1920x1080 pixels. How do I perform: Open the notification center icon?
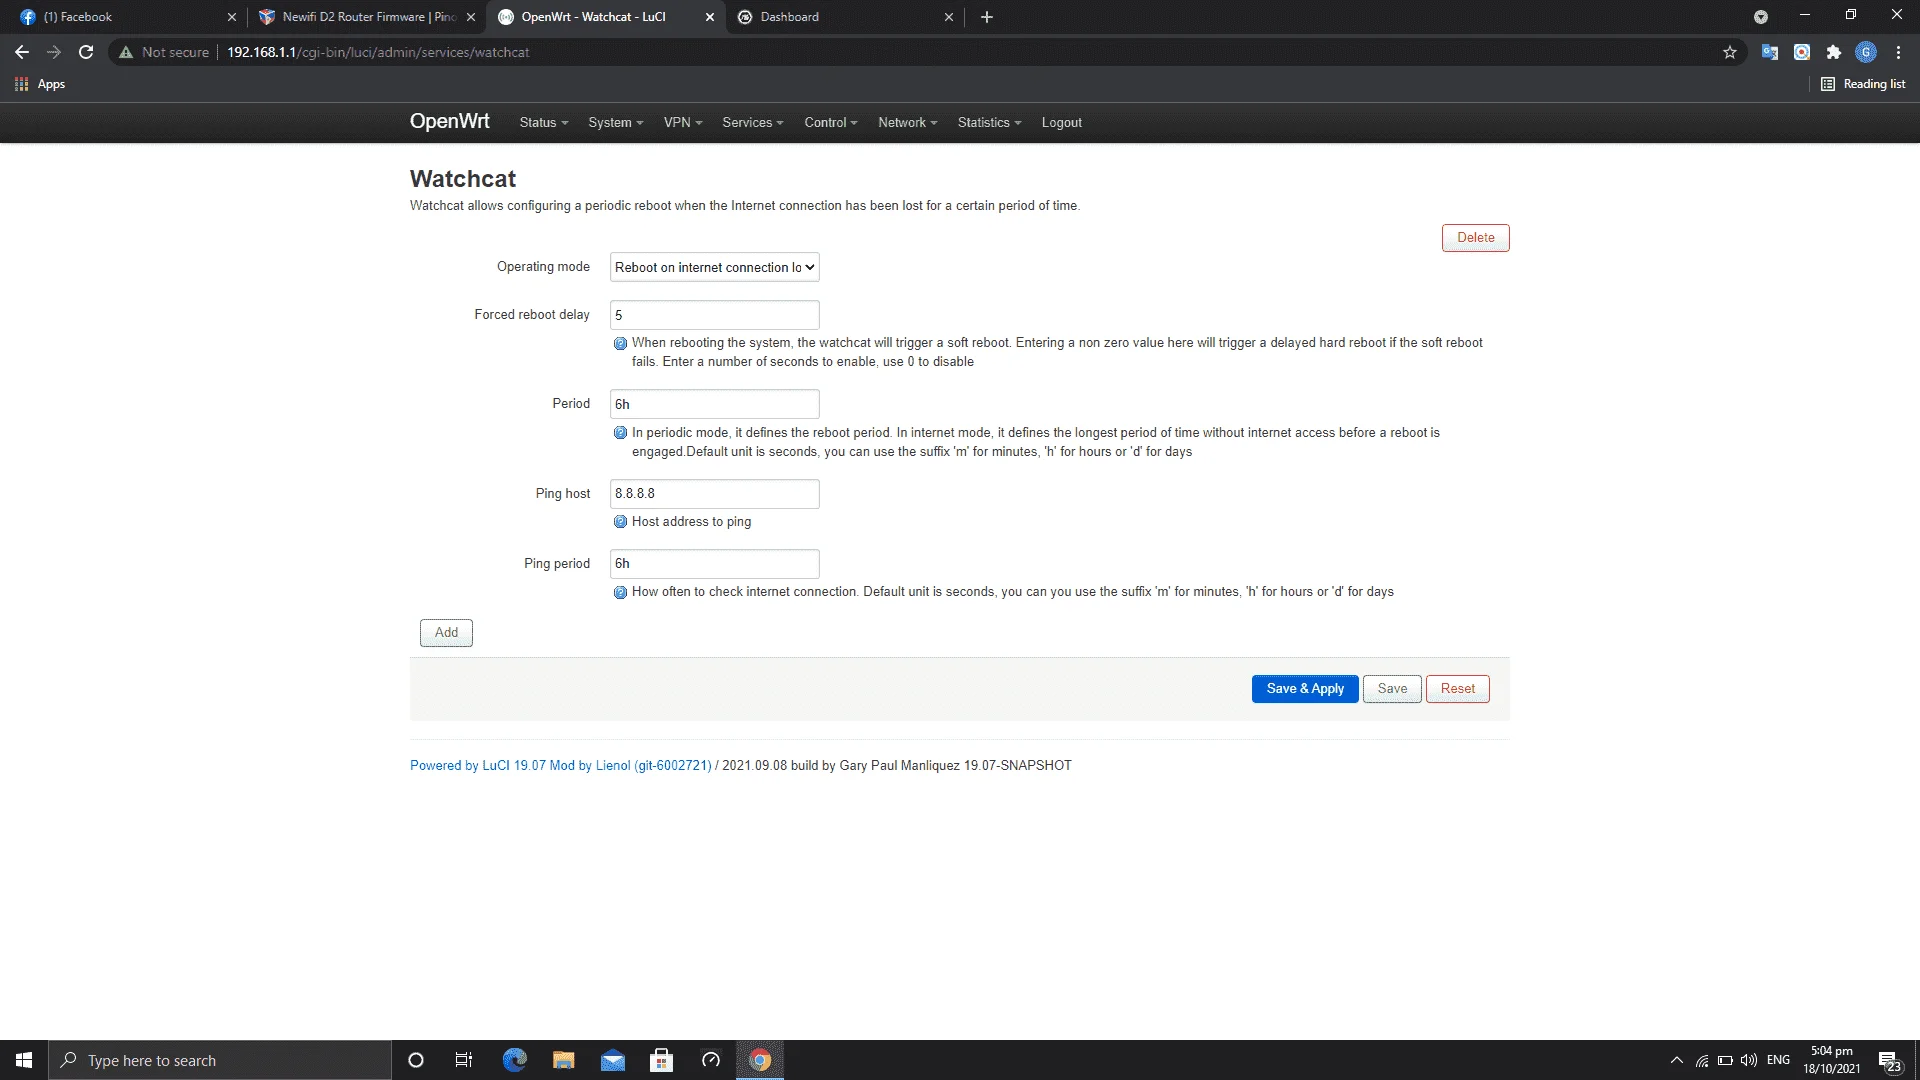coord(1889,1061)
